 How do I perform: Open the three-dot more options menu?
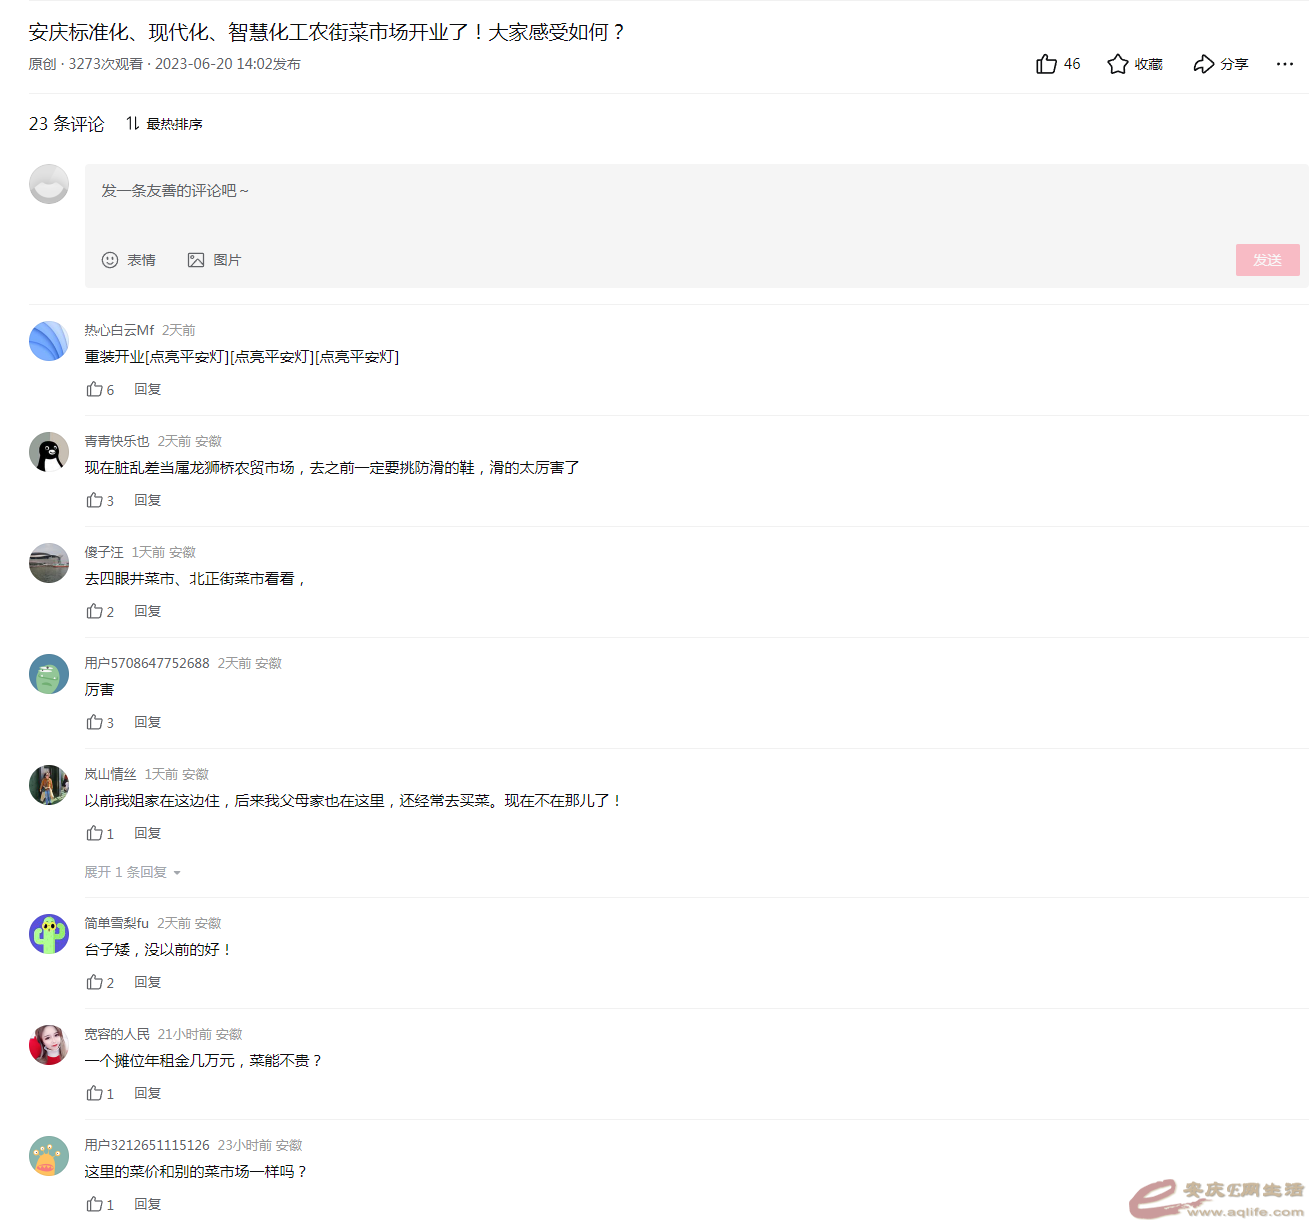pyautogui.click(x=1285, y=64)
